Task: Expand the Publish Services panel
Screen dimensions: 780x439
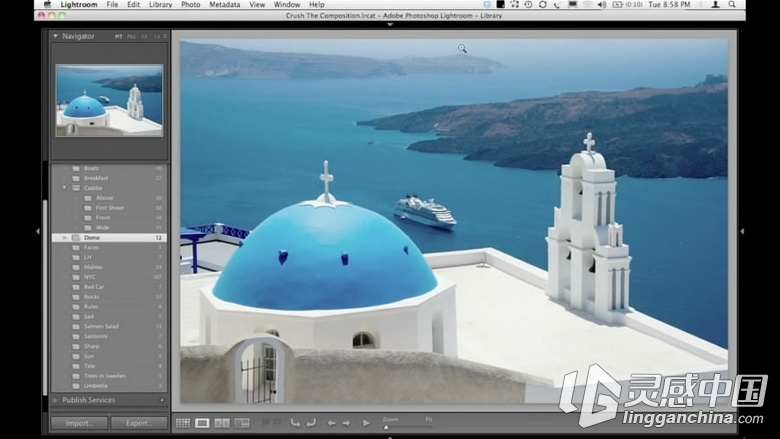Action: (x=55, y=400)
